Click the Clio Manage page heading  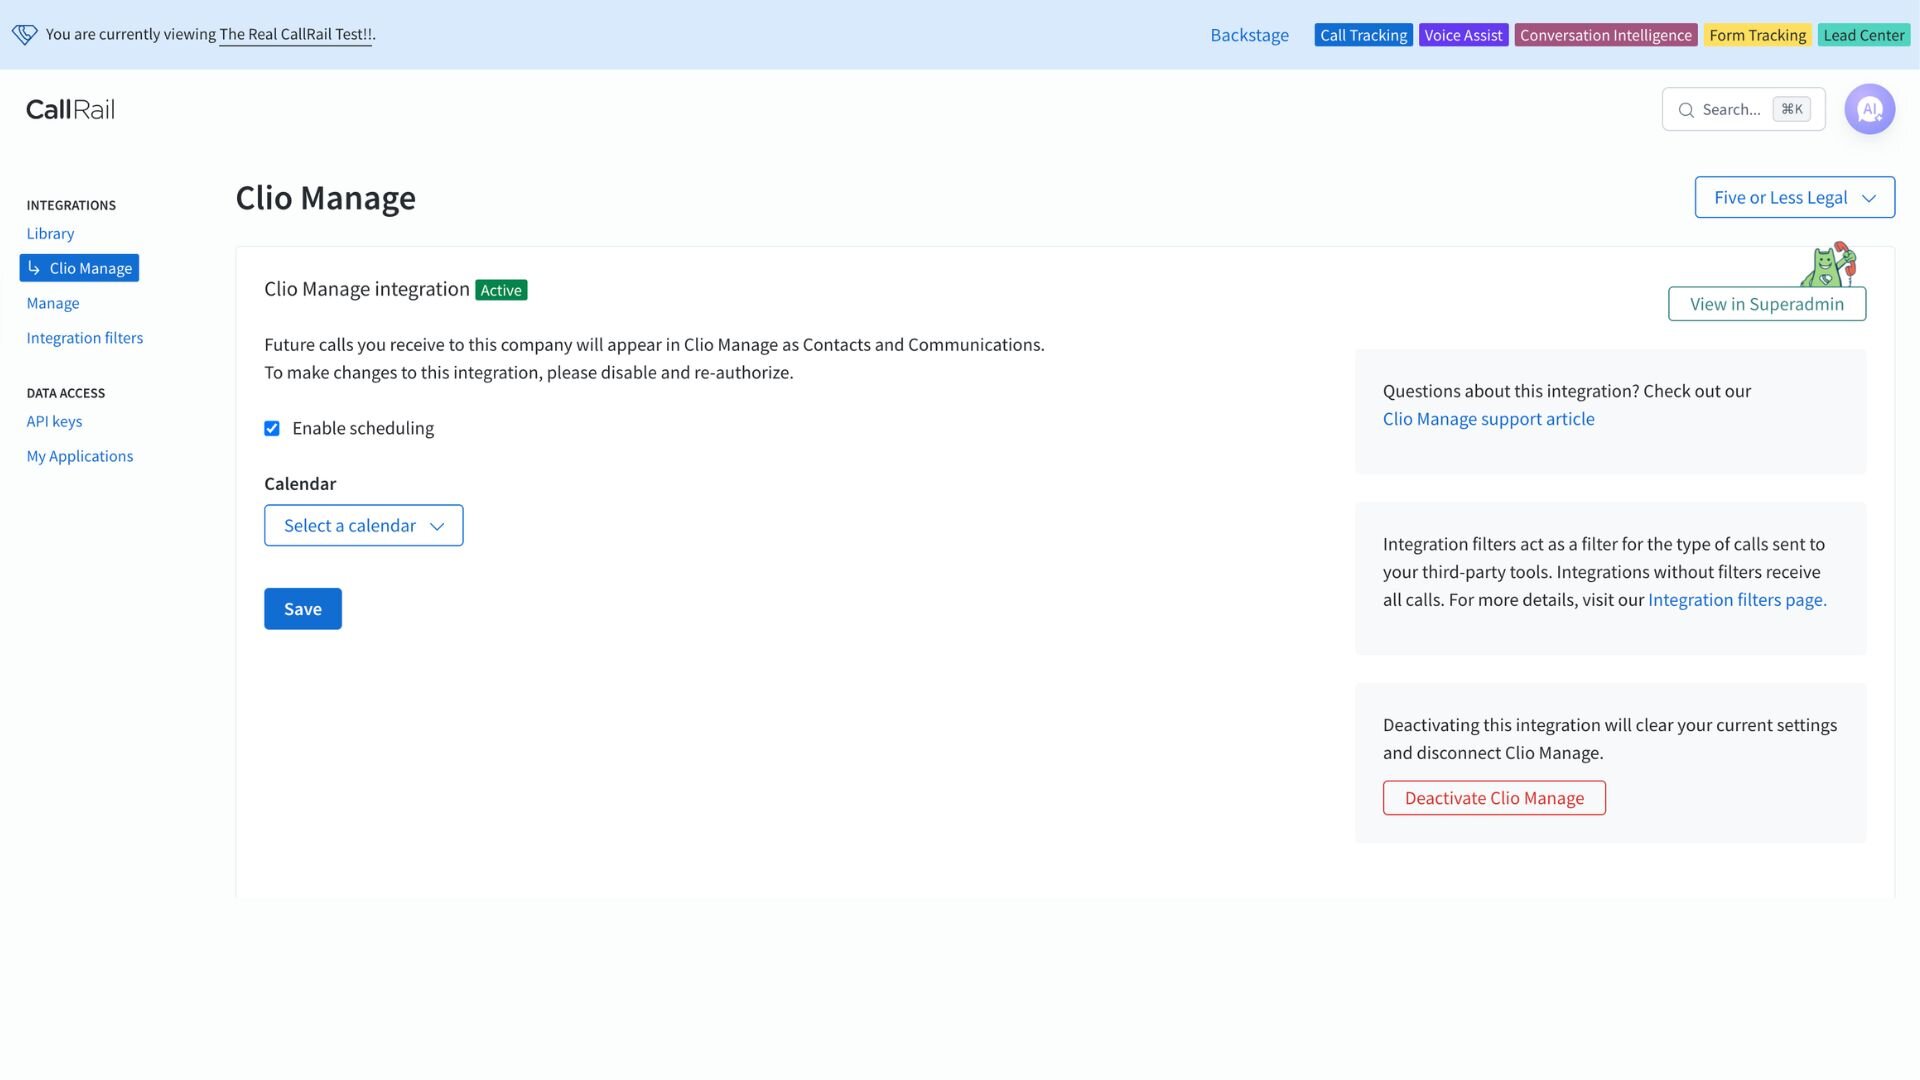325,198
